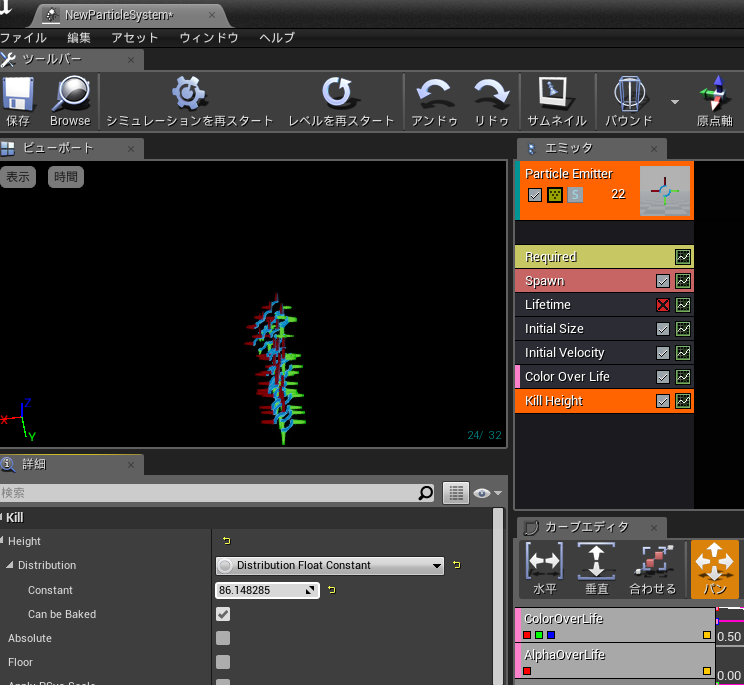
Task: Collapse the Distribution expander
Action: [x=10, y=565]
